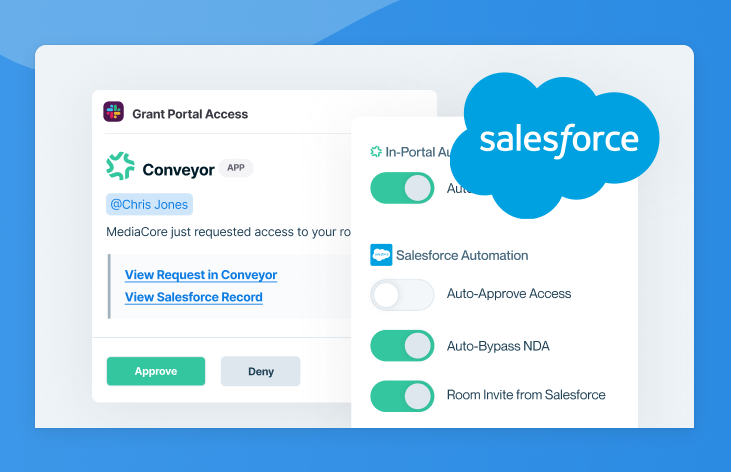Click the Room Invite from Salesforce label
Screen dimensions: 731x472
pos(526,395)
